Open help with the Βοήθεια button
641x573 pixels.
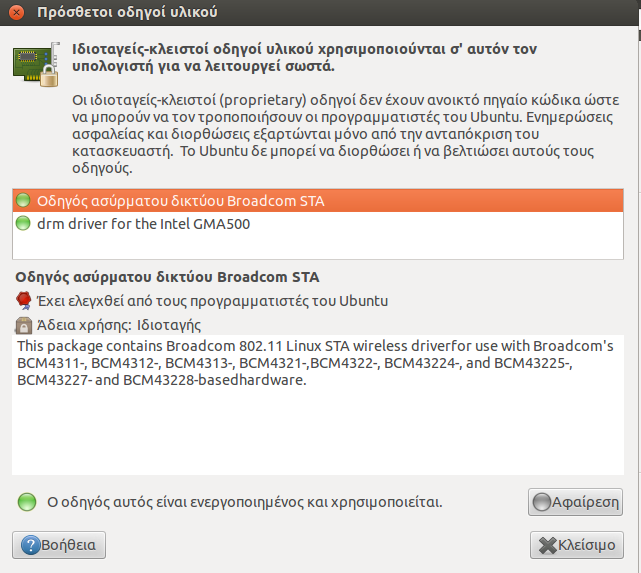pyautogui.click(x=59, y=545)
